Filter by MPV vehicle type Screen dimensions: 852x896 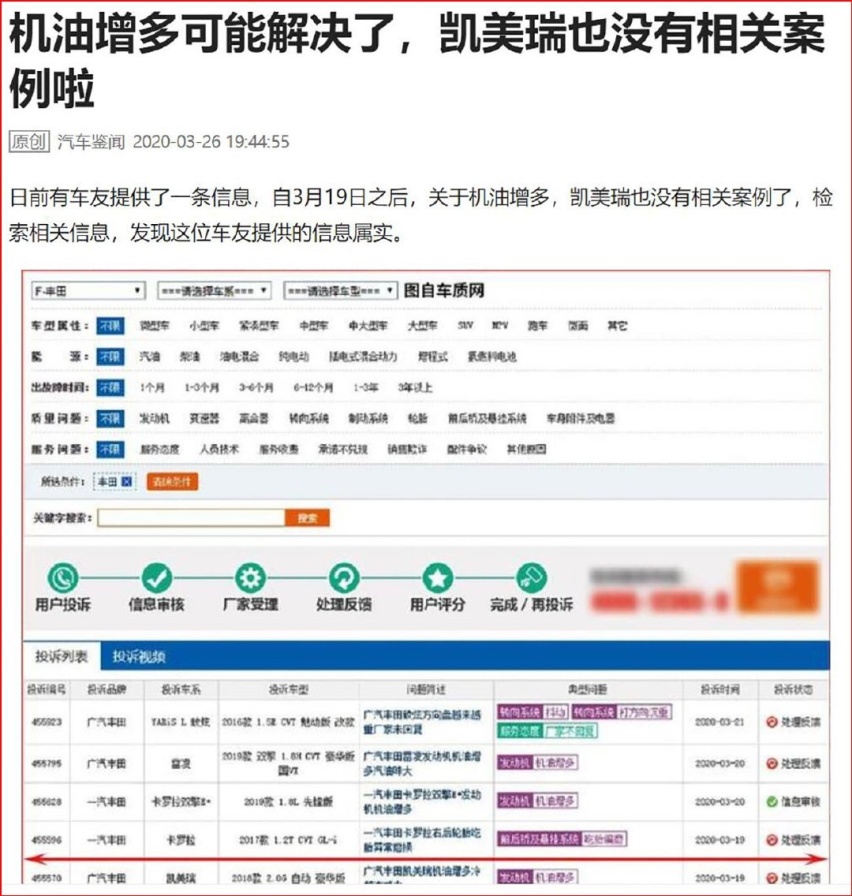tap(500, 325)
